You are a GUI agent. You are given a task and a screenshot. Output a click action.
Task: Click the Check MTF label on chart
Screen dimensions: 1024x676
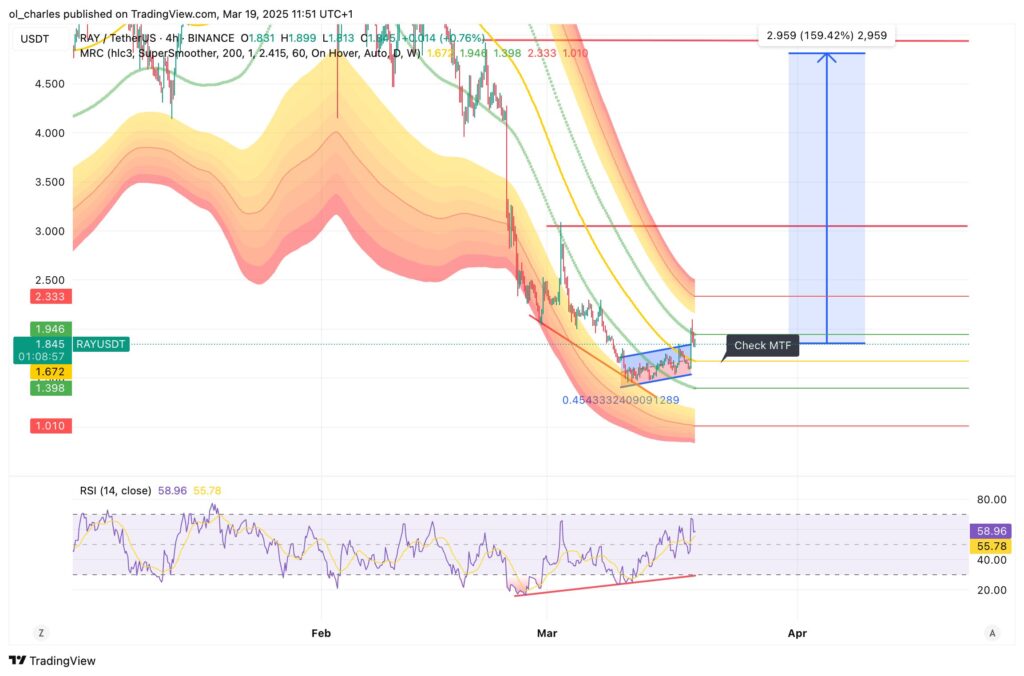point(763,345)
